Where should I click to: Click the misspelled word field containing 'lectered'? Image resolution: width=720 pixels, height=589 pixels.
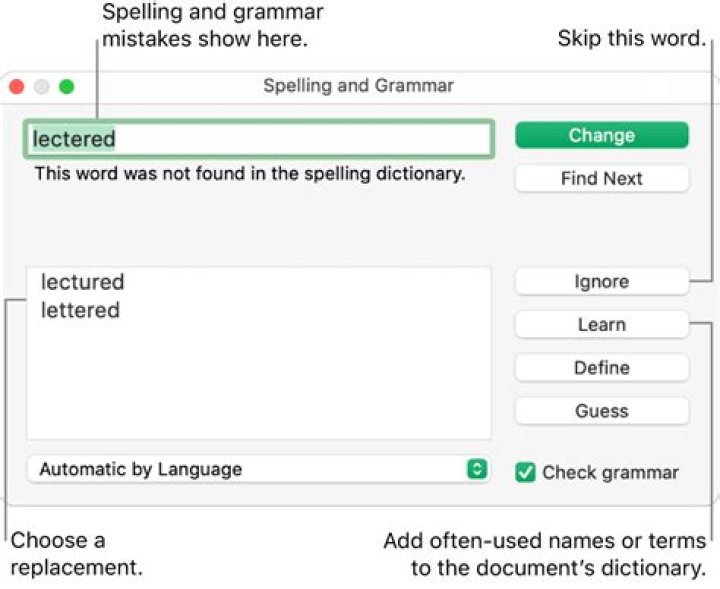tap(259, 139)
